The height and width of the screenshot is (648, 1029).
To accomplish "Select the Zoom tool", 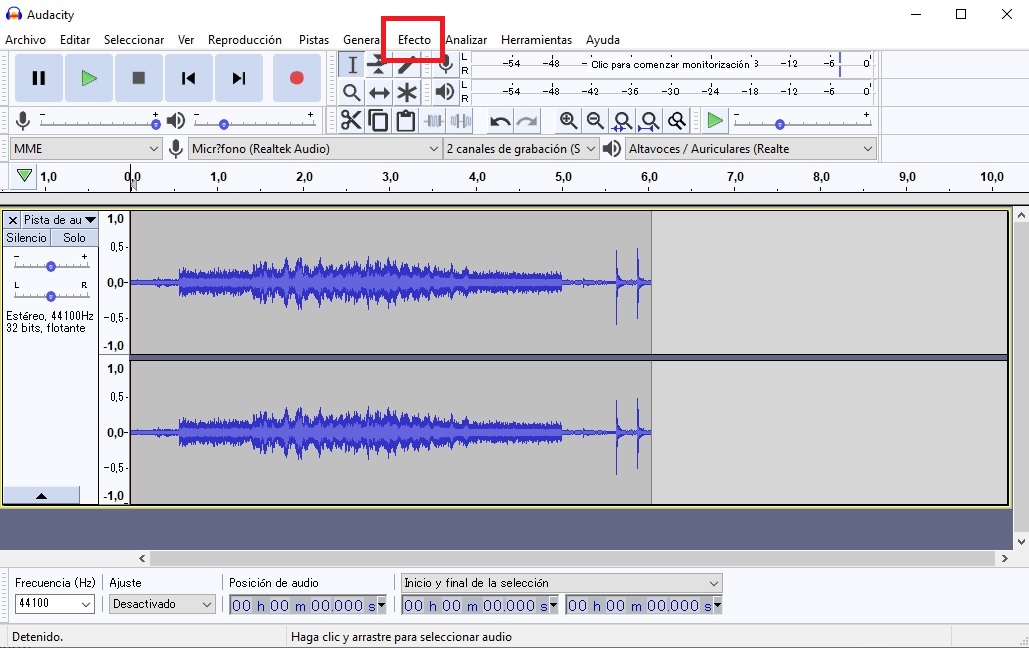I will pyautogui.click(x=352, y=92).
